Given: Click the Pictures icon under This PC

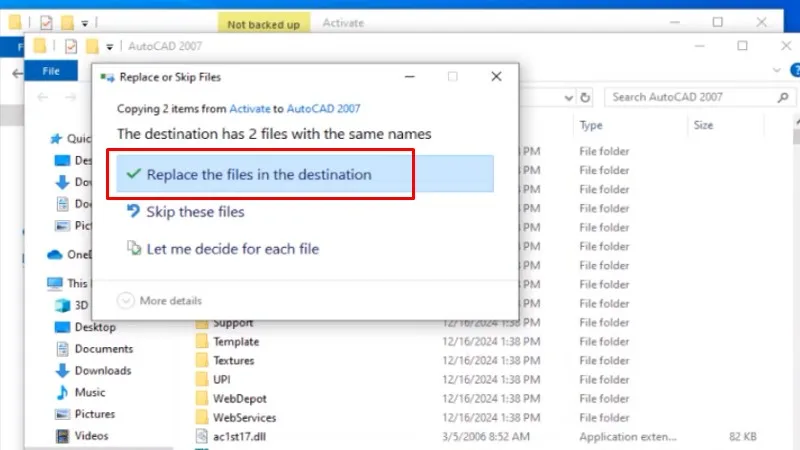Looking at the screenshot, I should (x=61, y=414).
